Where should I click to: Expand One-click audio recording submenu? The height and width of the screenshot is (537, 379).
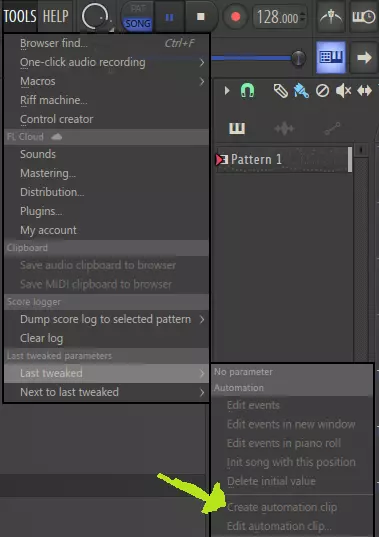[x=106, y=62]
